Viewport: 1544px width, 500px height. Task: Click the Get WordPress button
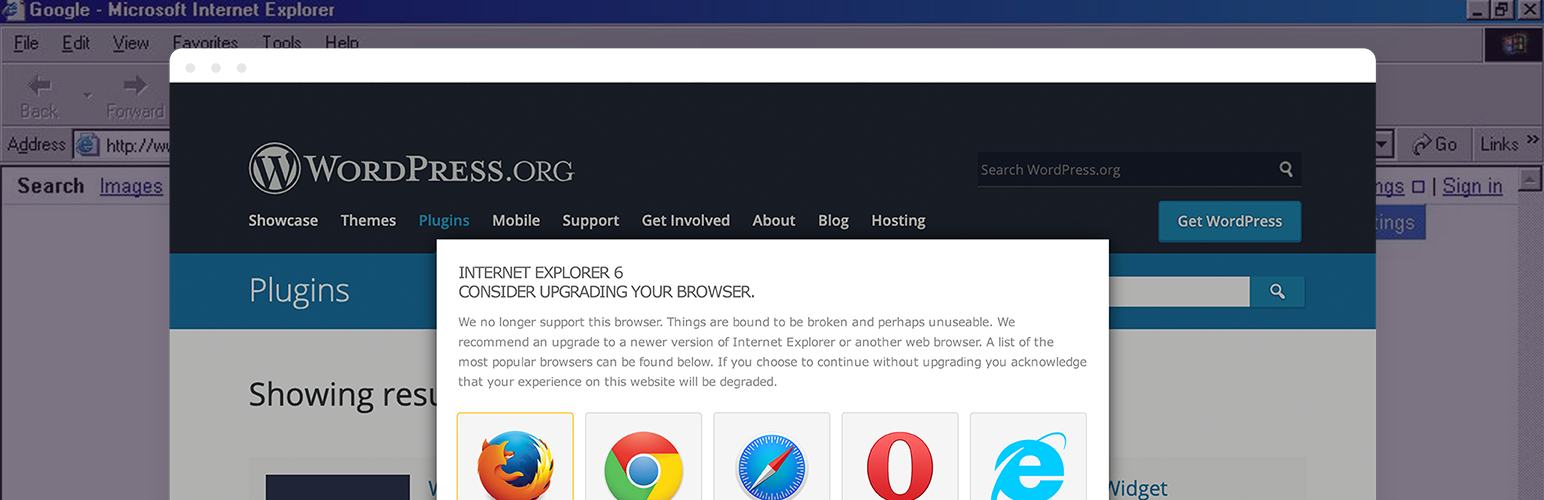pos(1230,221)
